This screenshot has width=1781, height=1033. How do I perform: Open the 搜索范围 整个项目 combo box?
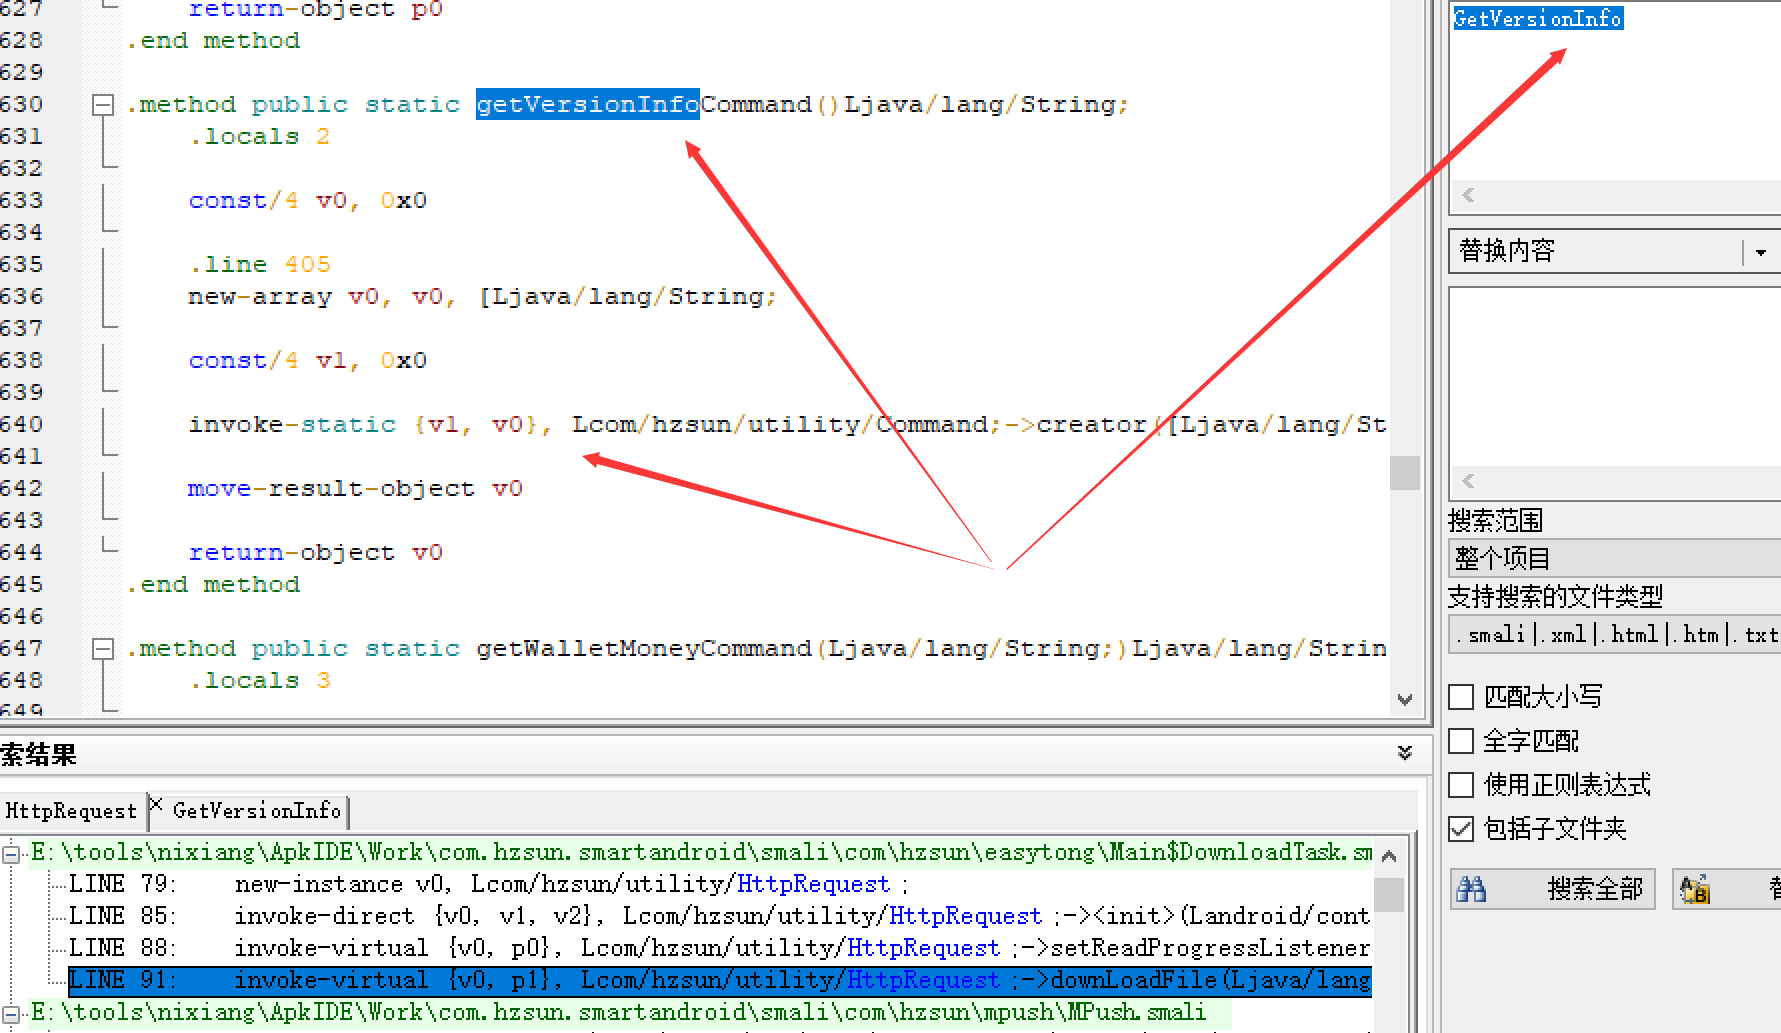pyautogui.click(x=1614, y=558)
